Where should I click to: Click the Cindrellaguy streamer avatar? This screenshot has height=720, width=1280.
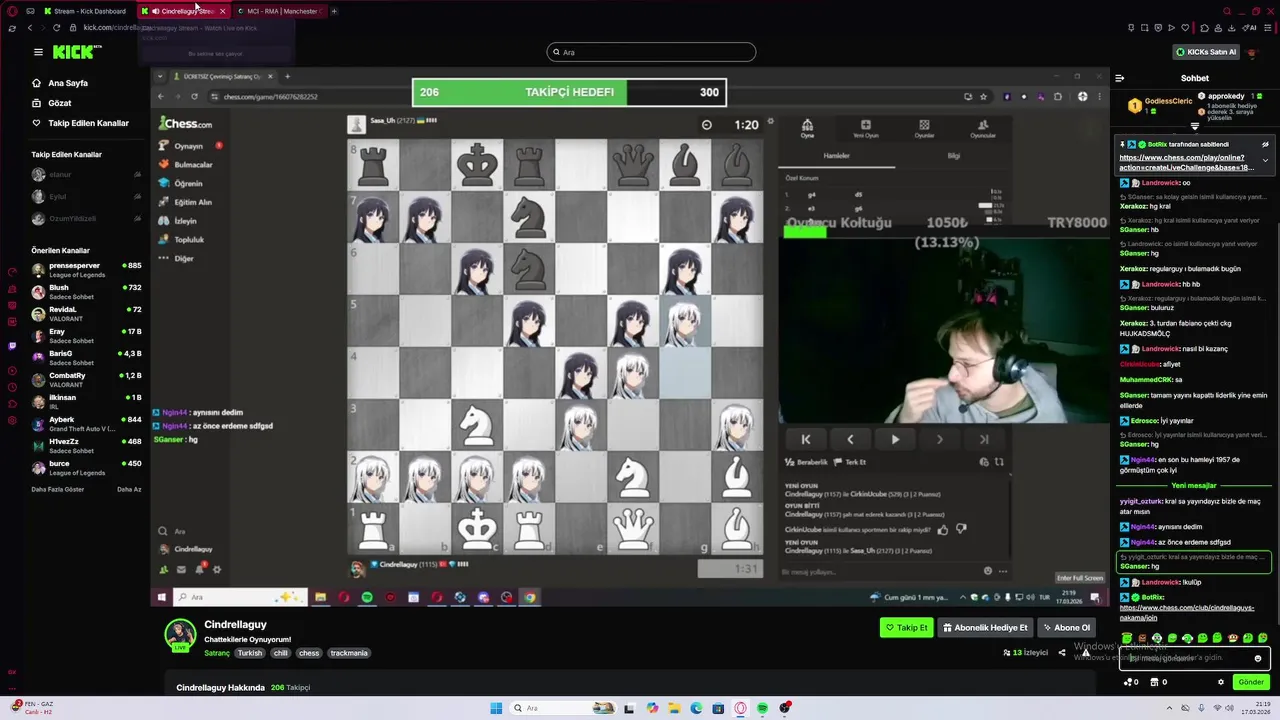click(x=180, y=634)
